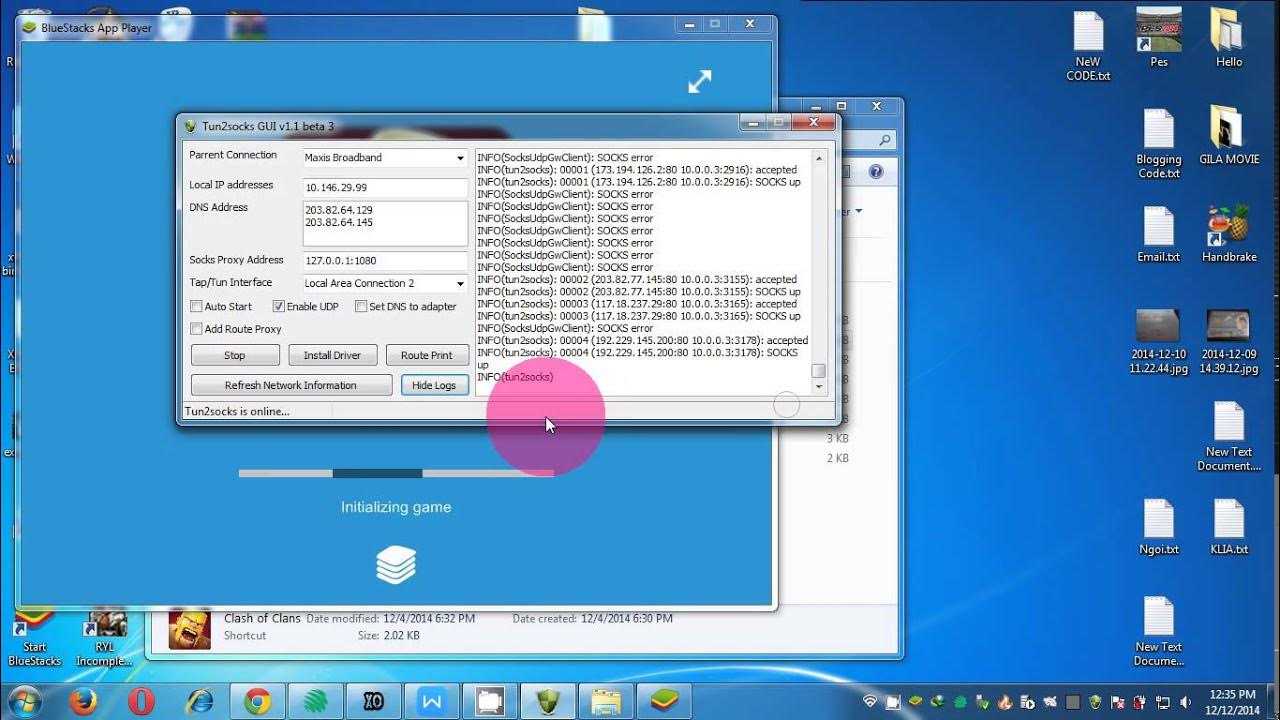Open 2014-12-10 11.22.44.jpg image
The image size is (1280, 720).
1158,341
